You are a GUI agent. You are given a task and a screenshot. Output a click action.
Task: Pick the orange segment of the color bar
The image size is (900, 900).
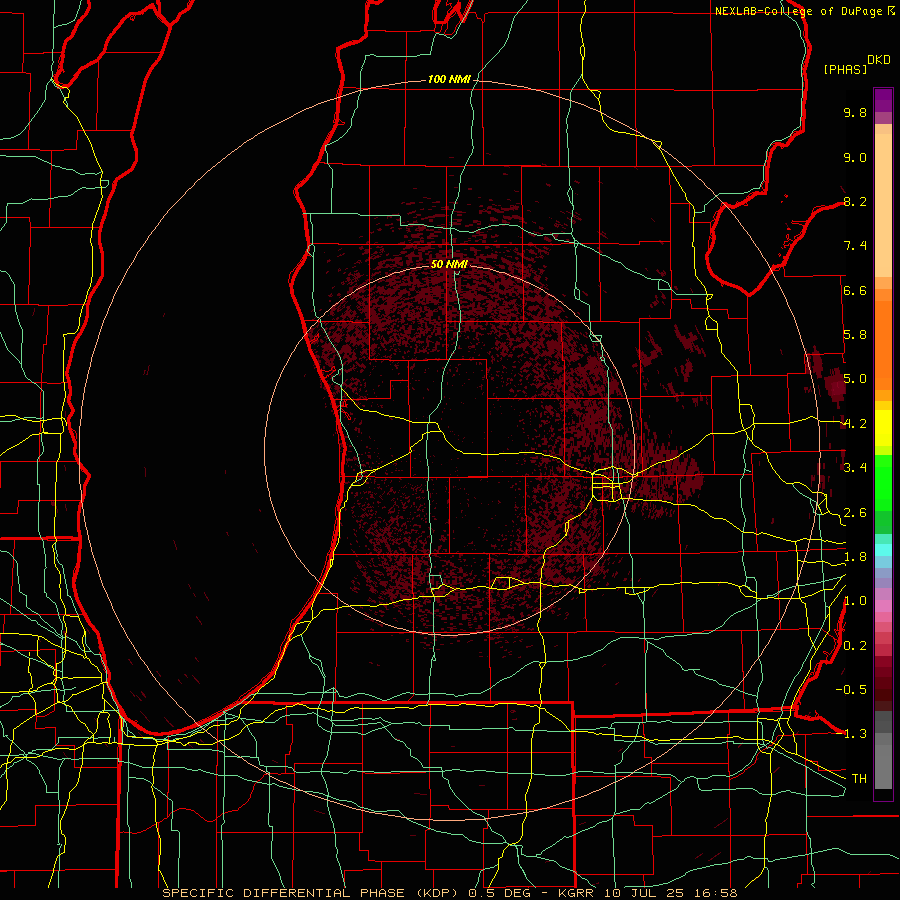click(x=883, y=344)
